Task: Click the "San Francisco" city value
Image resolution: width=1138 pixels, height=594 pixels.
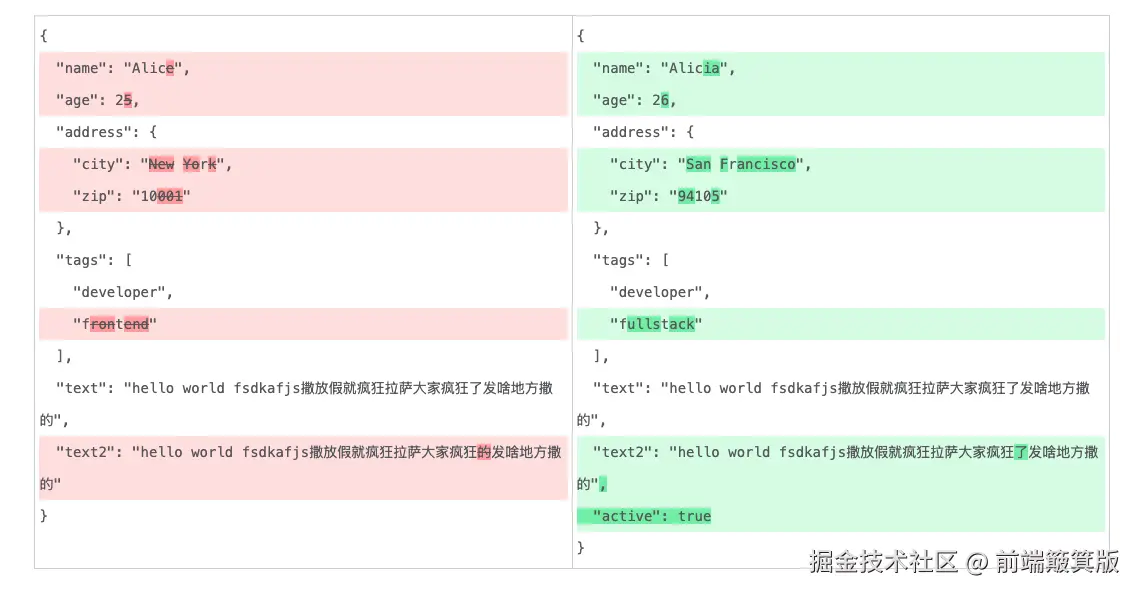Action: 740,164
